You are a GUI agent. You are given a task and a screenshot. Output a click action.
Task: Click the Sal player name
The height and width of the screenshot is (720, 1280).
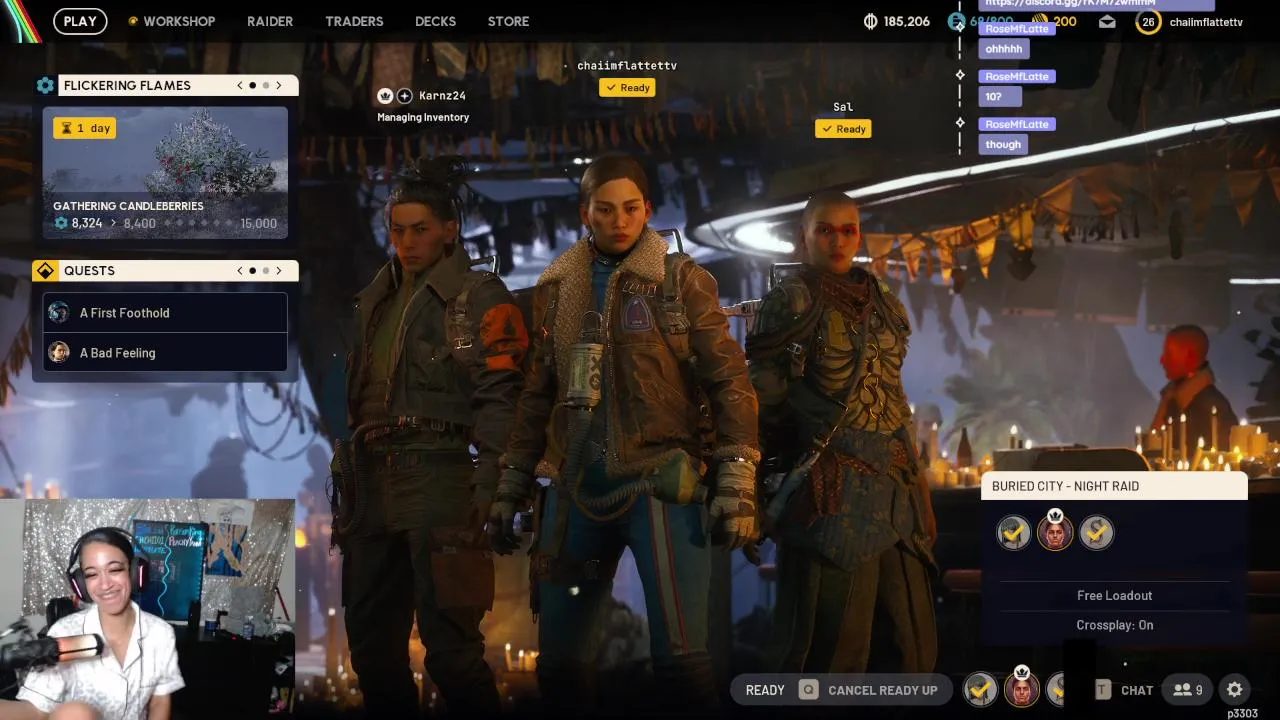(843, 107)
